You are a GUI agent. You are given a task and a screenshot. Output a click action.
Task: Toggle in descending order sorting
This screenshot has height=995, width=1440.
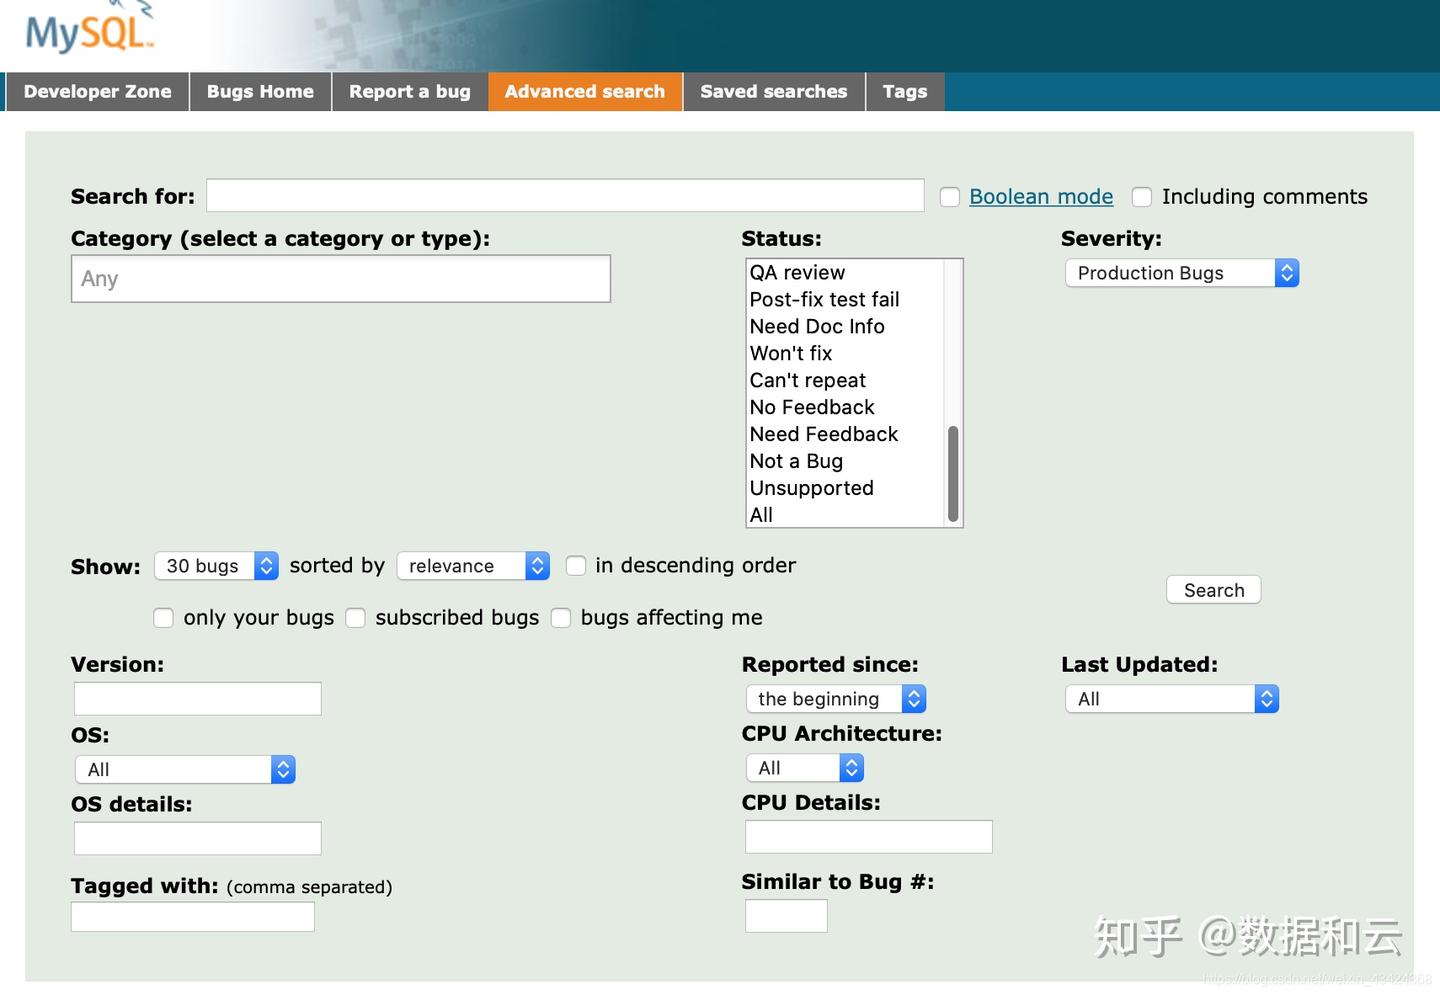click(576, 565)
